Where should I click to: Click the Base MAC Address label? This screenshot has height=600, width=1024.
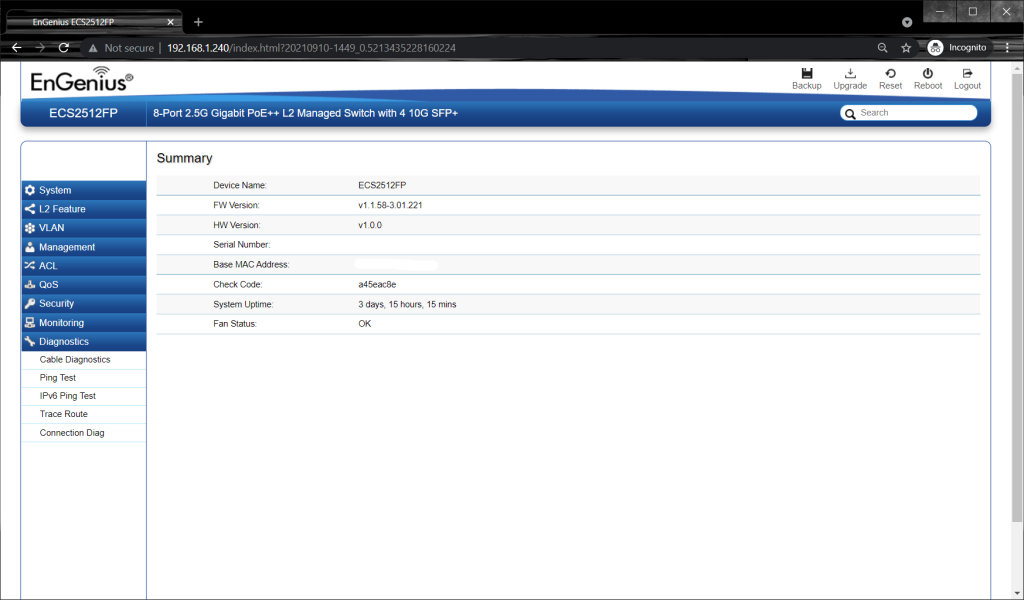coord(251,264)
